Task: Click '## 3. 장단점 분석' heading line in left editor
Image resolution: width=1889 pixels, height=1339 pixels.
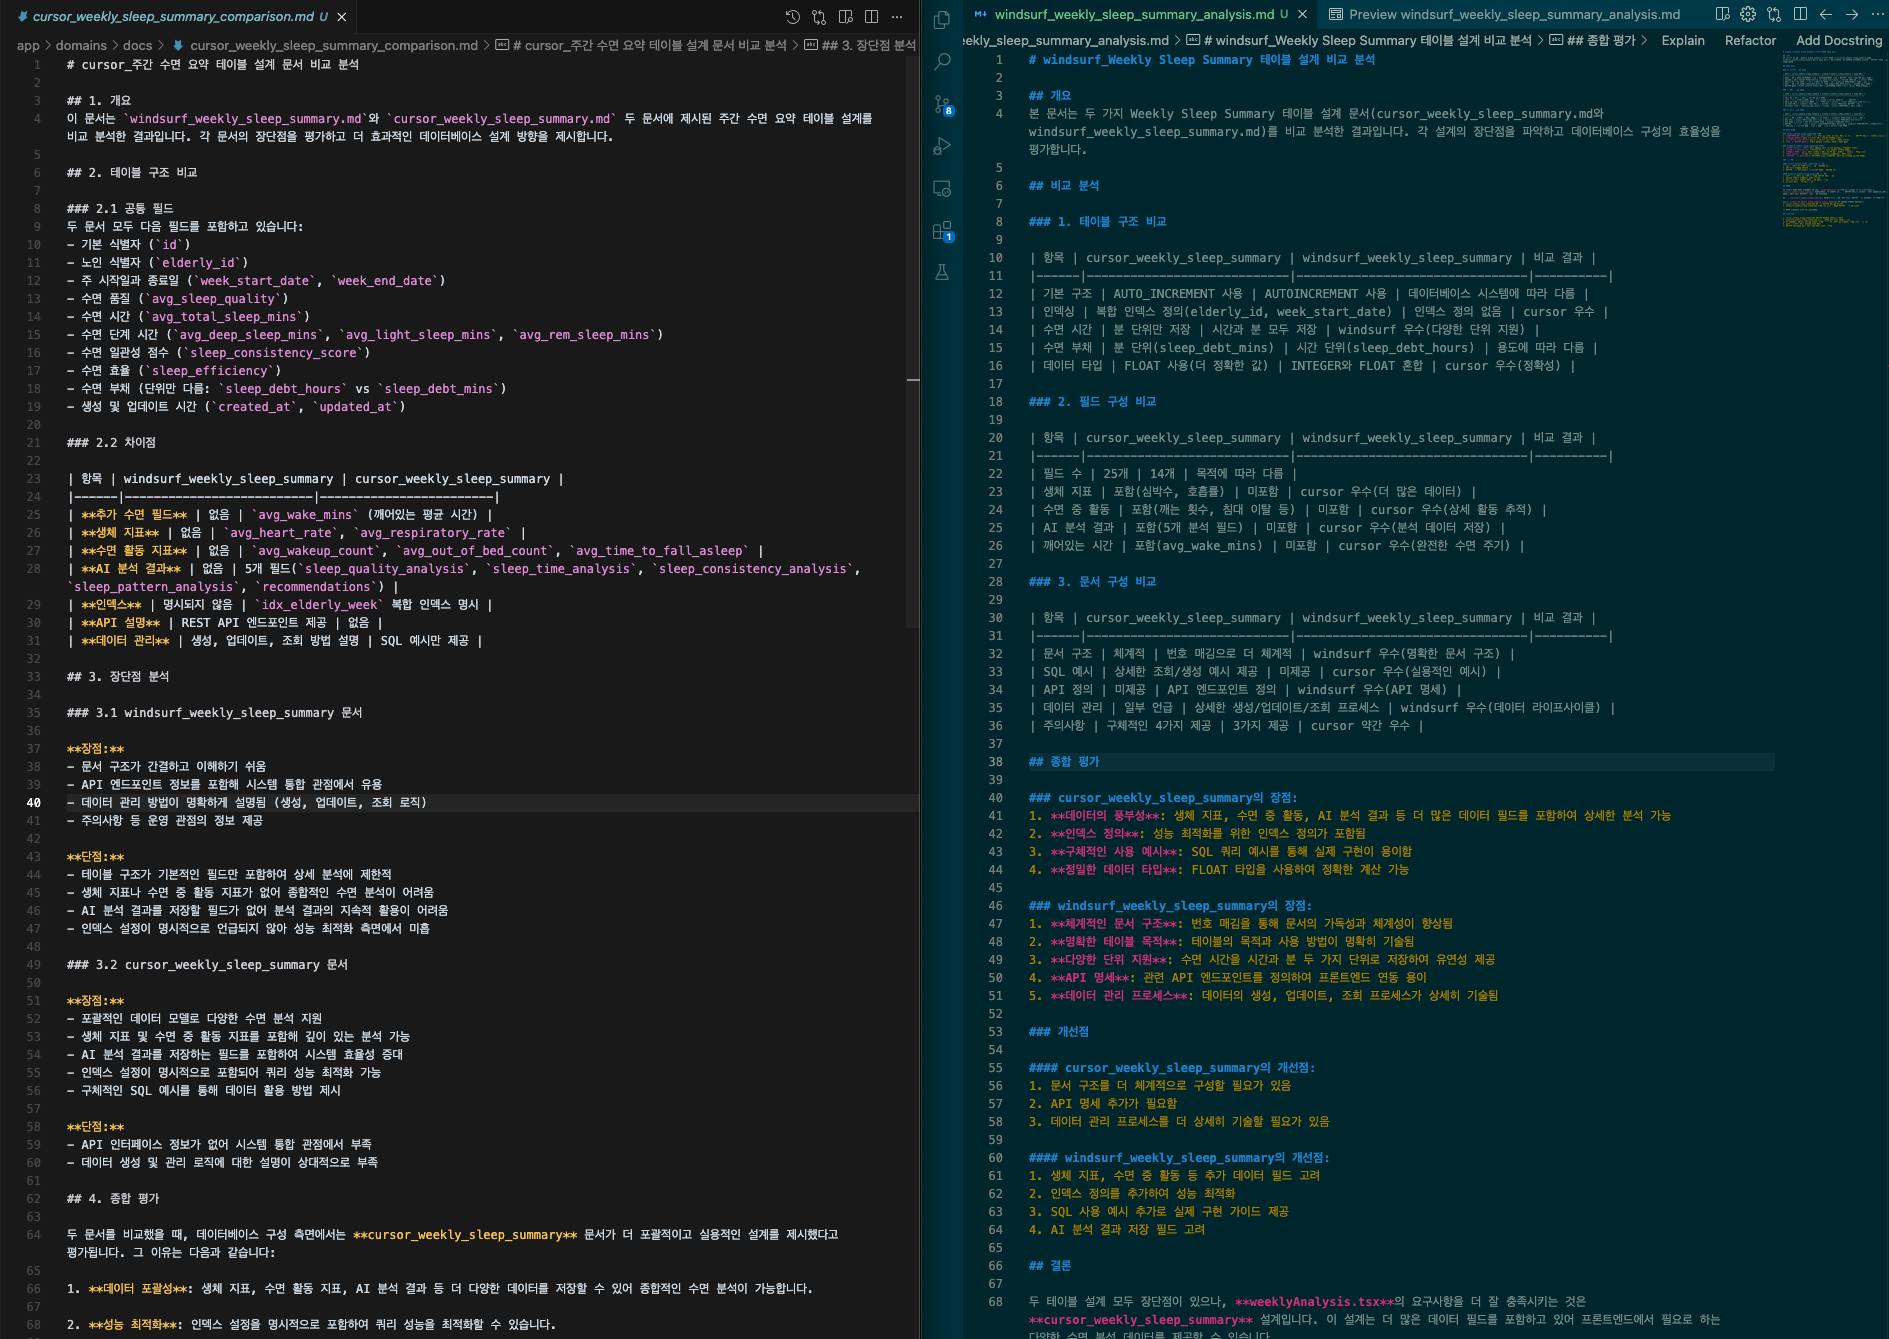Action: pos(118,676)
